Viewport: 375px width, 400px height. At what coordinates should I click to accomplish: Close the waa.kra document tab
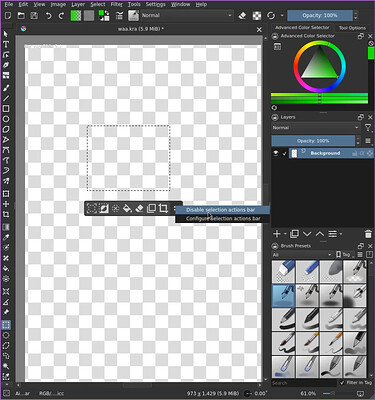(259, 30)
